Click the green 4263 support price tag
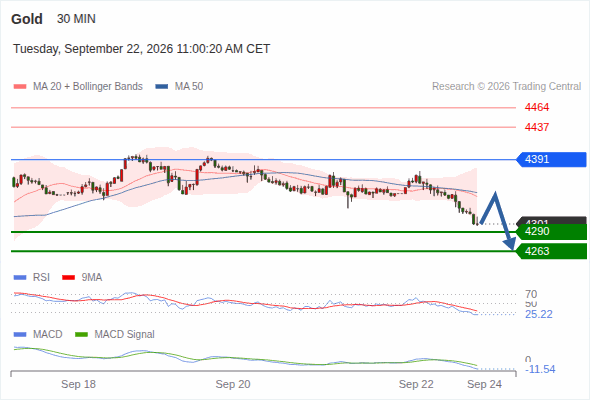The height and width of the screenshot is (400, 590). pyautogui.click(x=551, y=251)
